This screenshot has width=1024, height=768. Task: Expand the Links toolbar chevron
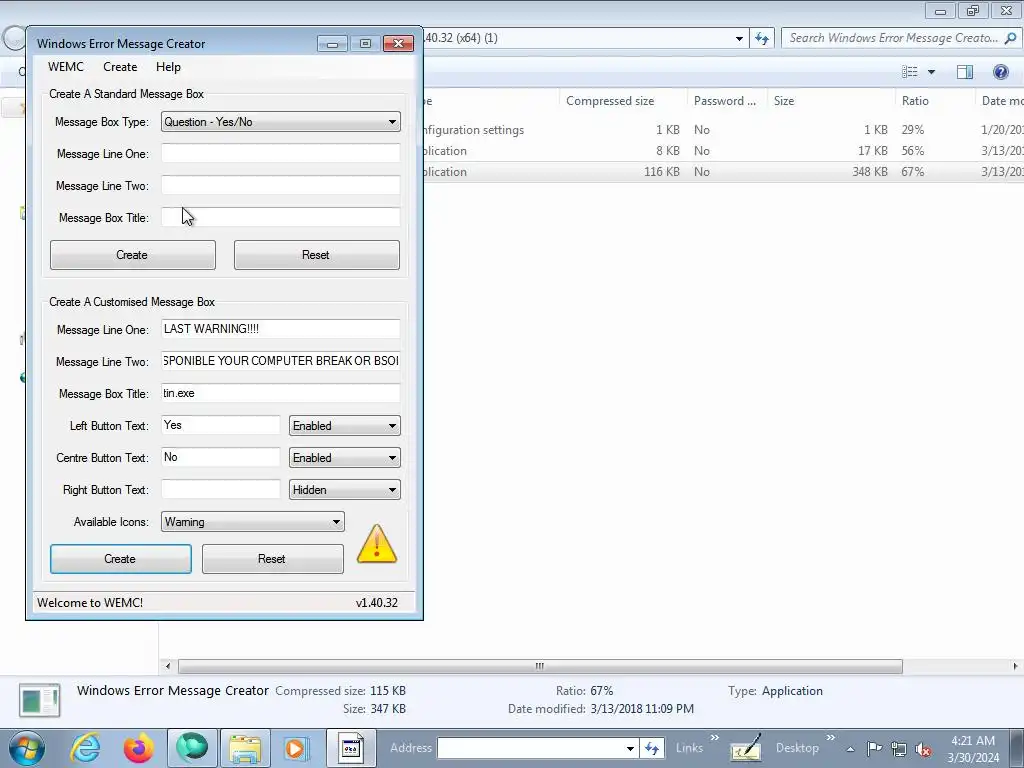tap(714, 739)
